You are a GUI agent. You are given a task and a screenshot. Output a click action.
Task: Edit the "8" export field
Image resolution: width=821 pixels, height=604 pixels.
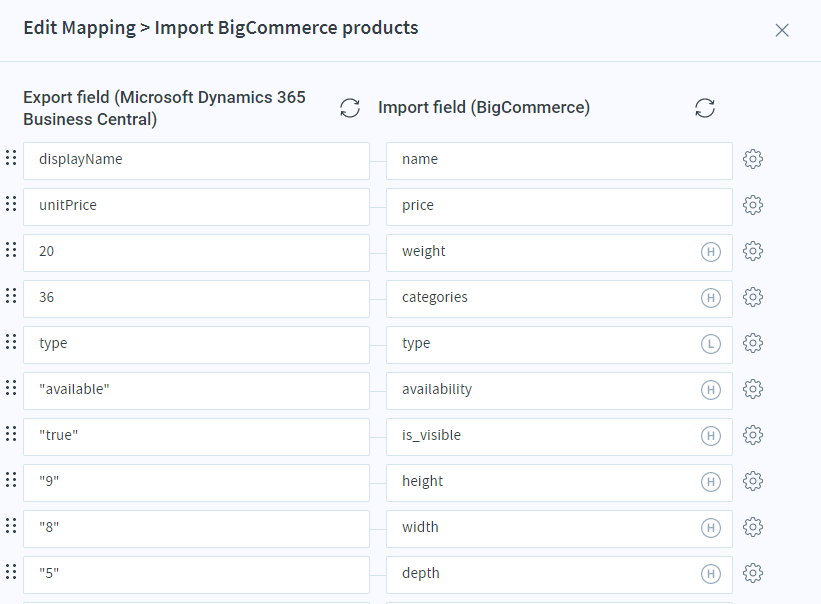196,529
